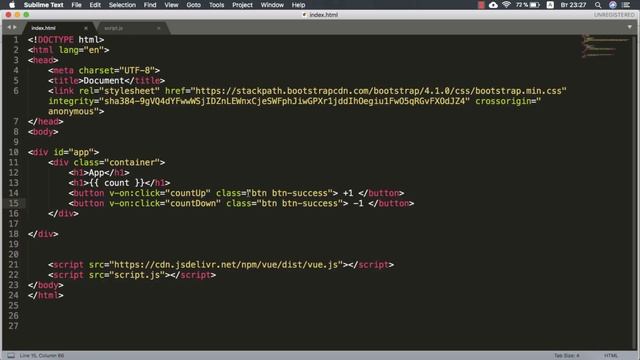Open cloud upload status icon
640x360 pixels.
tap(493, 5)
